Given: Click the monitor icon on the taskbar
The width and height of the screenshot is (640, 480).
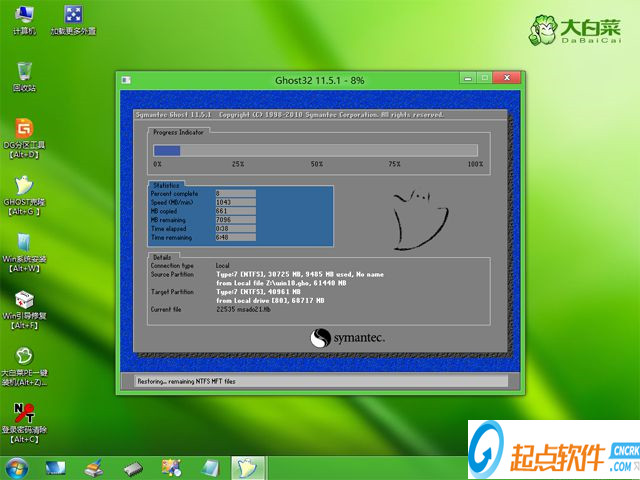Looking at the screenshot, I should 55,467.
